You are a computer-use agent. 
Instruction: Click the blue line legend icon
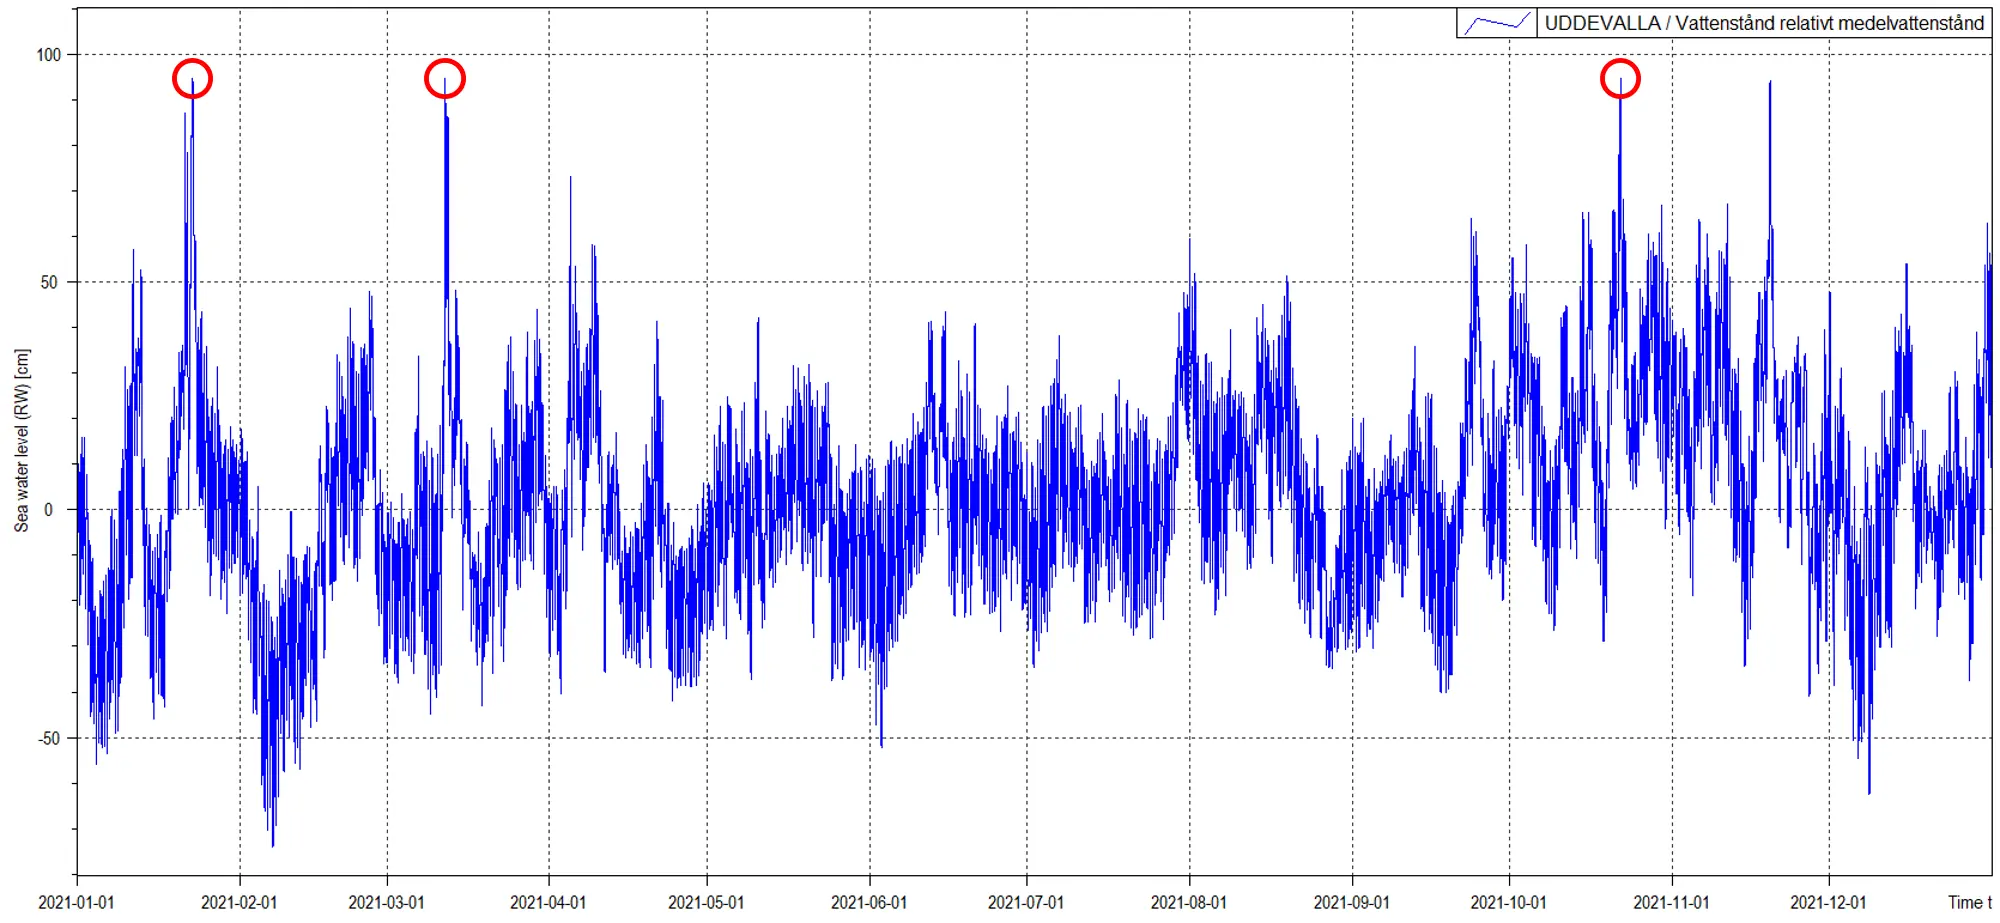pos(1496,23)
